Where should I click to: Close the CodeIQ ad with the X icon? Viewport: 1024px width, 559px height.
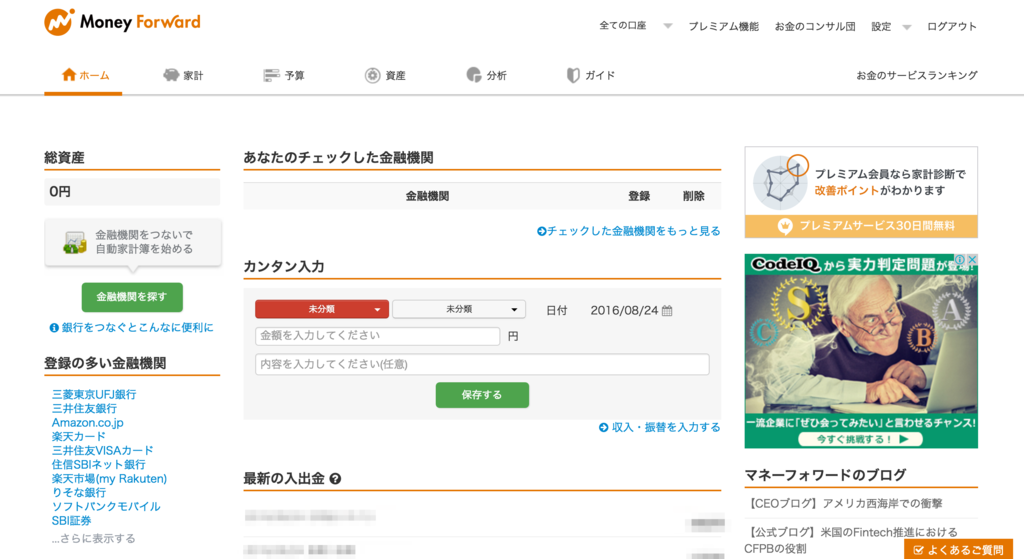(972, 260)
